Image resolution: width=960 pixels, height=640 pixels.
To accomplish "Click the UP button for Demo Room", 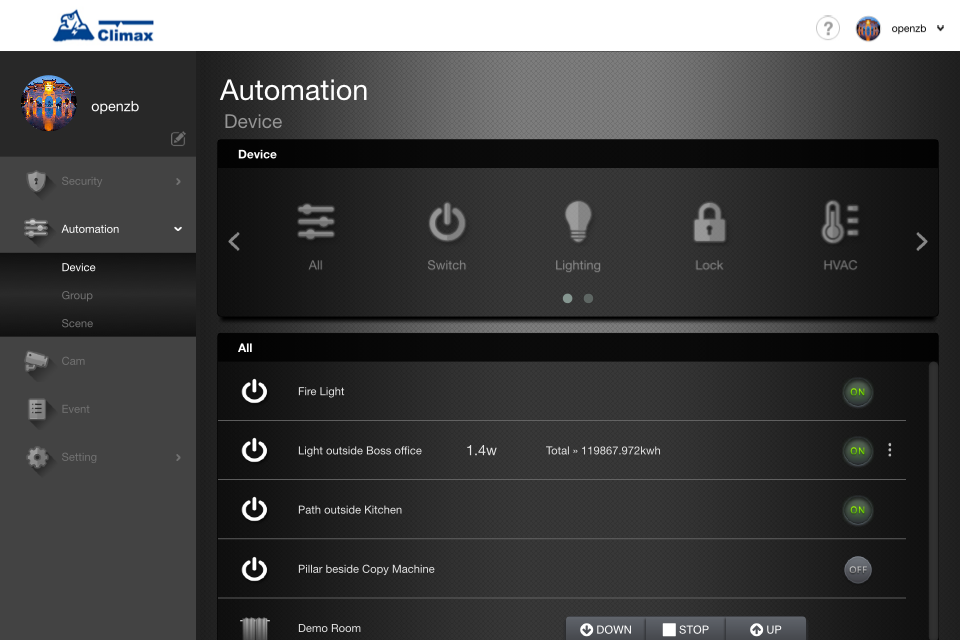I will [x=766, y=629].
